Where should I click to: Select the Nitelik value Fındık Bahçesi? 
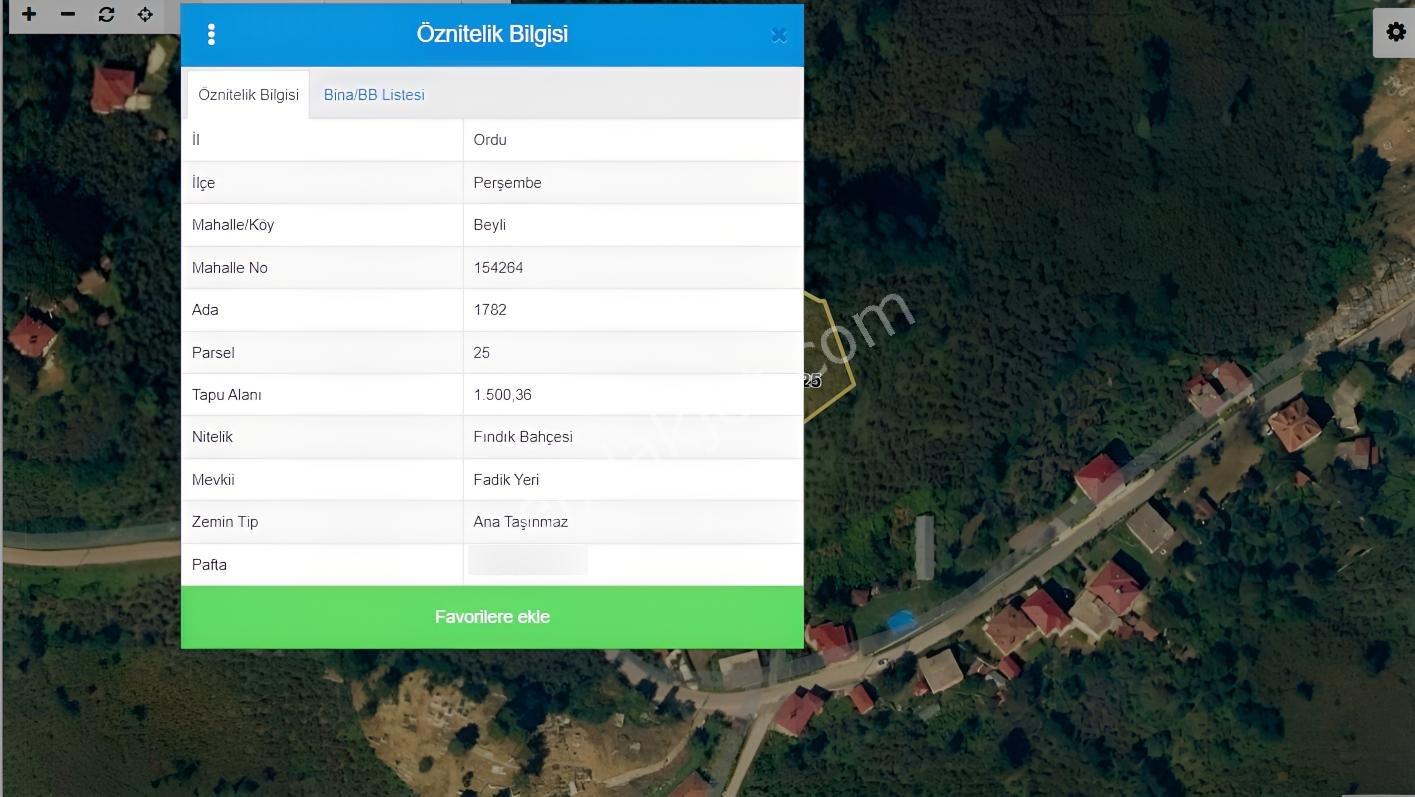(x=523, y=437)
